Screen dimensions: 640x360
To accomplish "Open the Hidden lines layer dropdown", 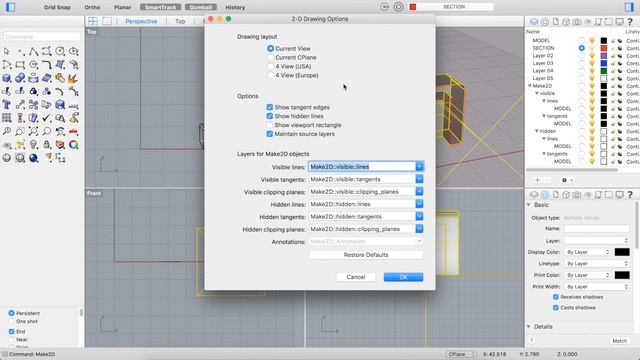I will pos(419,204).
